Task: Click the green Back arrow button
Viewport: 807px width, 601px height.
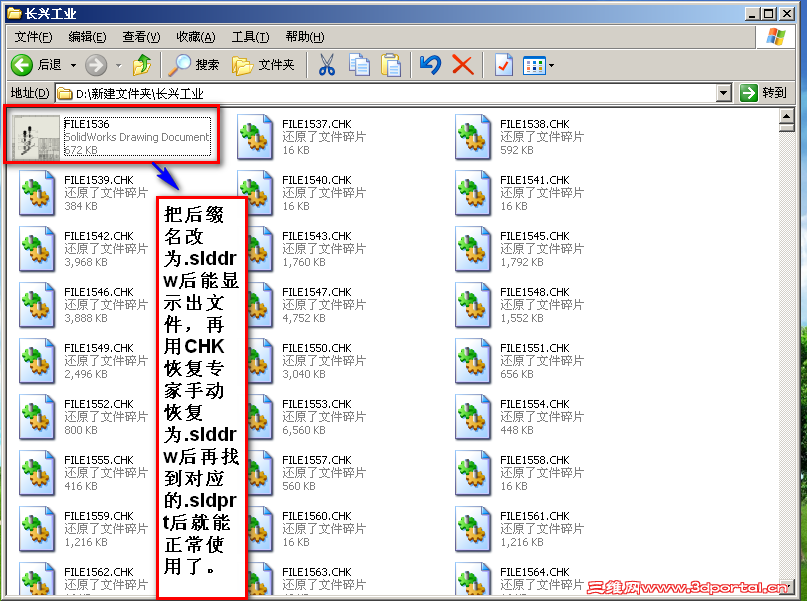Action: pos(22,65)
